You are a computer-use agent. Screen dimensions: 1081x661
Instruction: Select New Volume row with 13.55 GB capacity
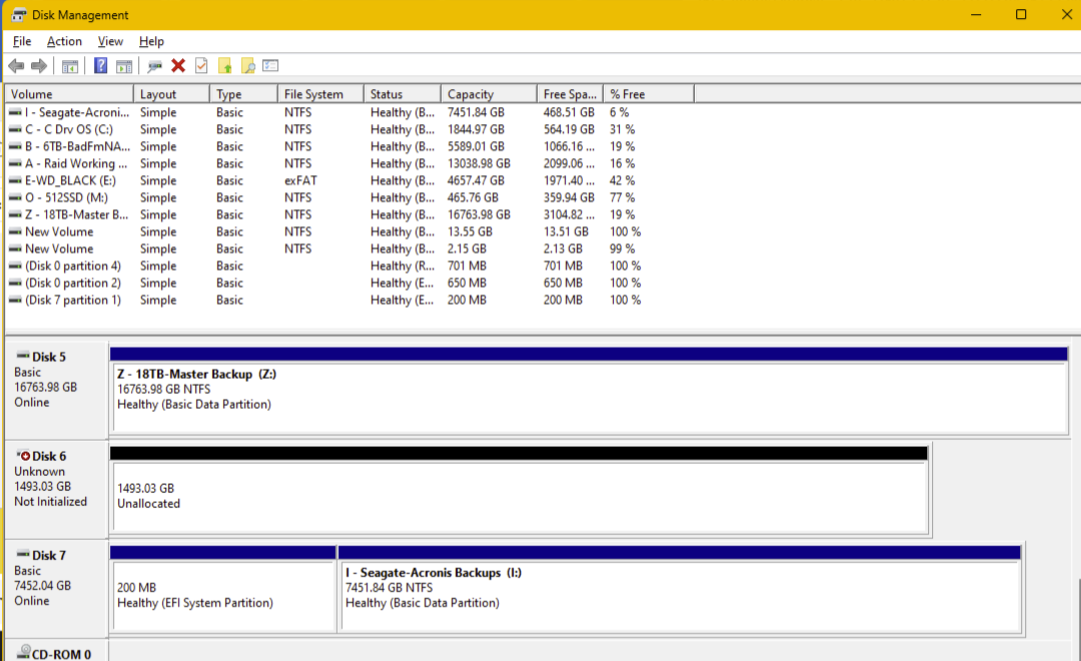pos(350,232)
